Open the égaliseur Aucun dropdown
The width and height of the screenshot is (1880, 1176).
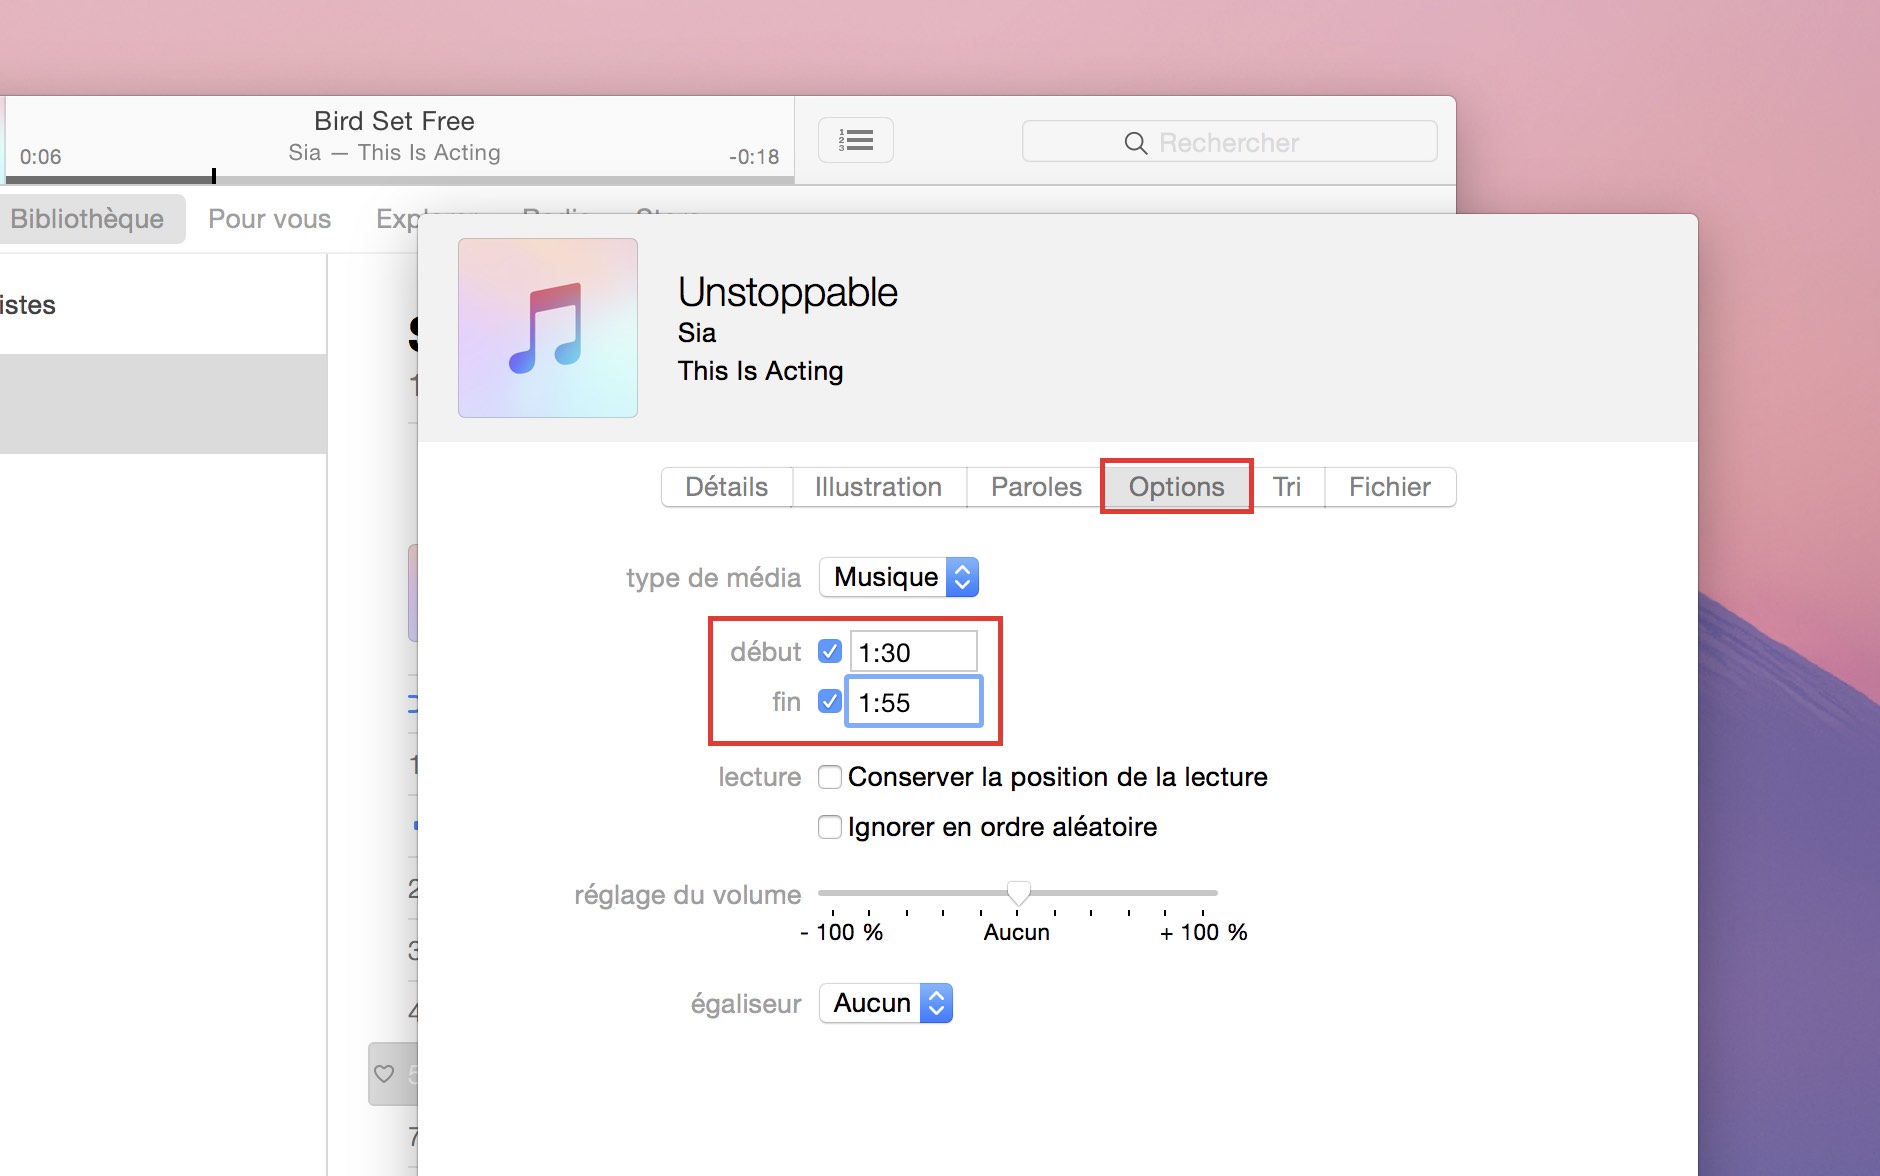coord(886,1003)
